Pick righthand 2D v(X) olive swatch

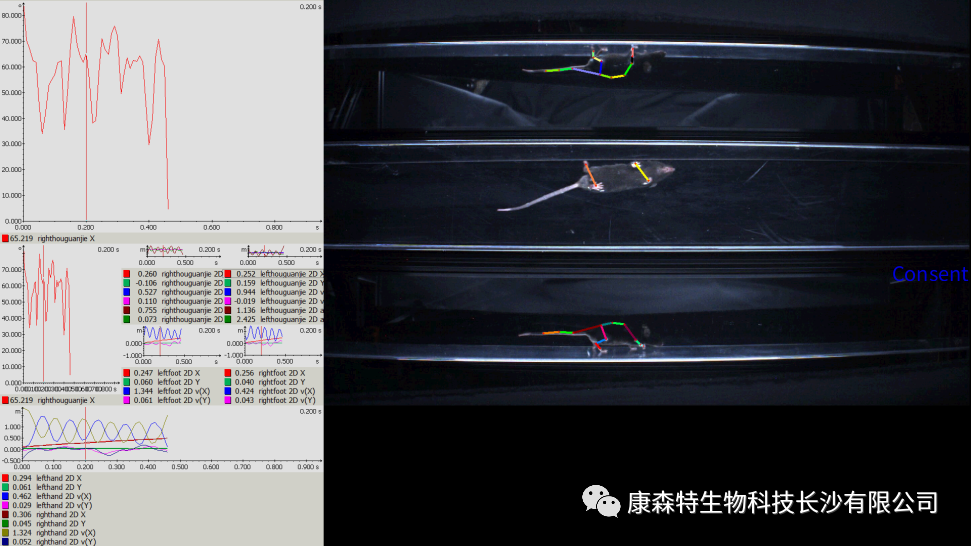(5, 531)
